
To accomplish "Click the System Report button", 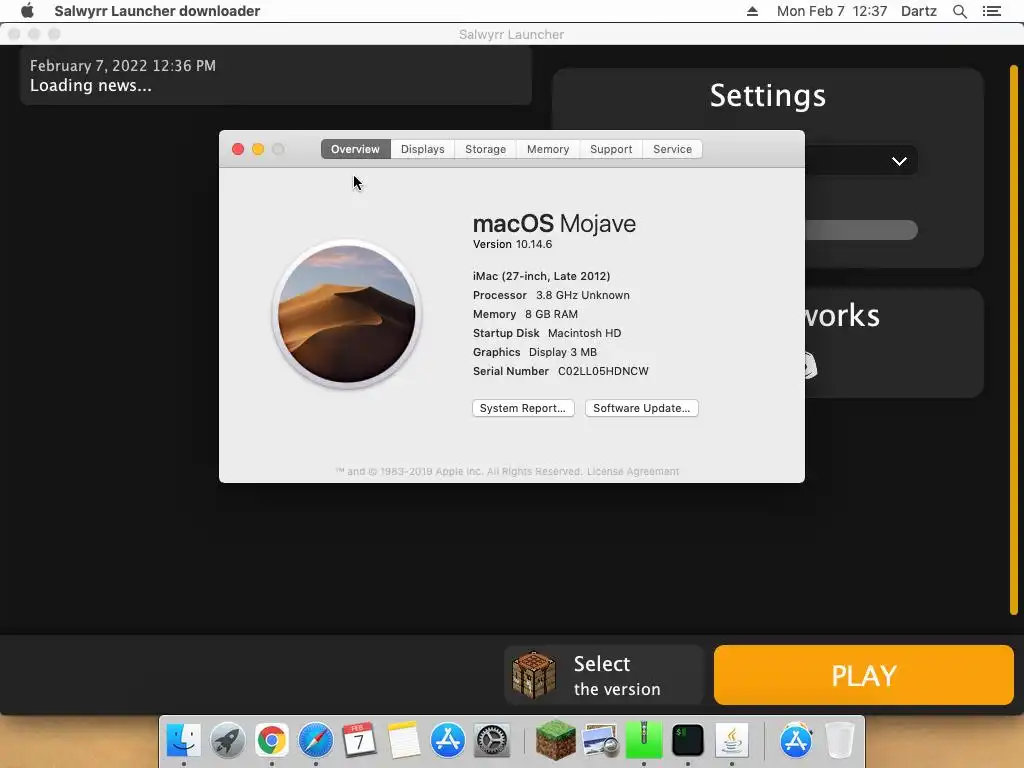I will (523, 408).
